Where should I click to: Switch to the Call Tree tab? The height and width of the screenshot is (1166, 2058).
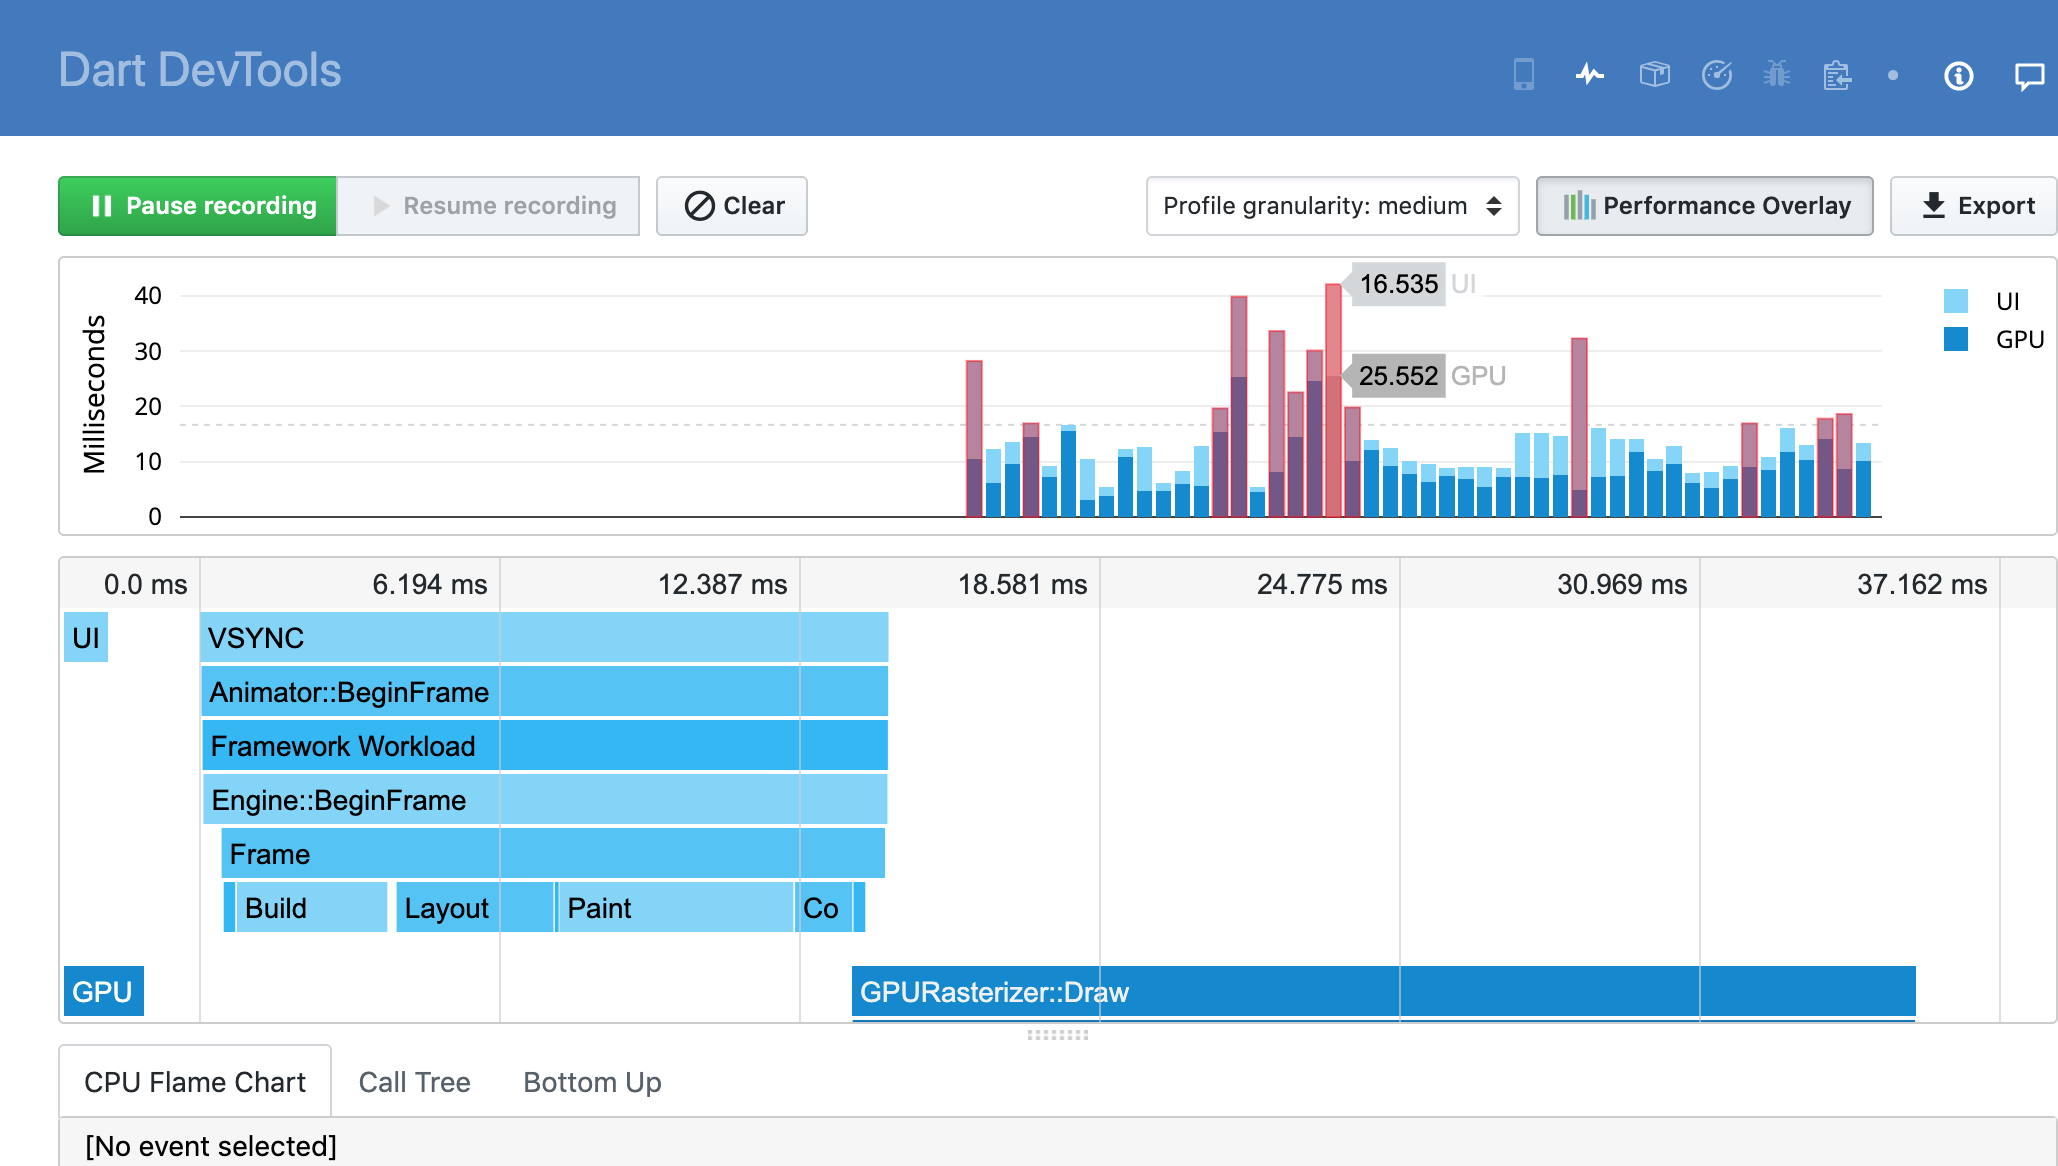pyautogui.click(x=414, y=1082)
